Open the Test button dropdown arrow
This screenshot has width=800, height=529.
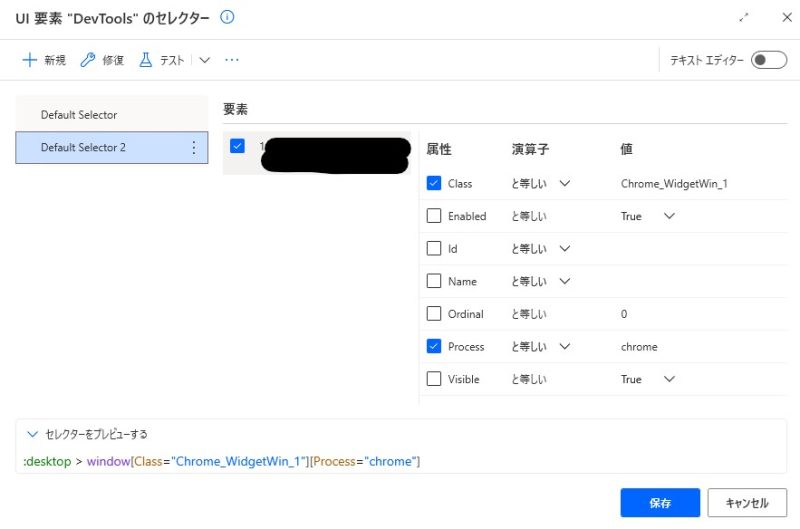205,60
